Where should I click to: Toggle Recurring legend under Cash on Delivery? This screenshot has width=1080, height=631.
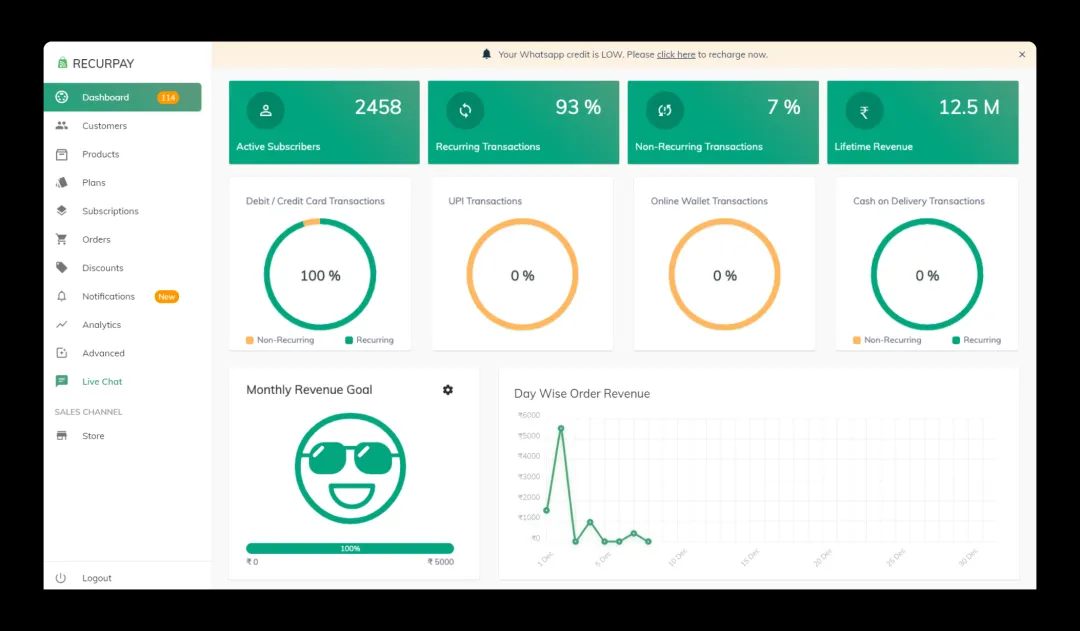pyautogui.click(x=977, y=340)
